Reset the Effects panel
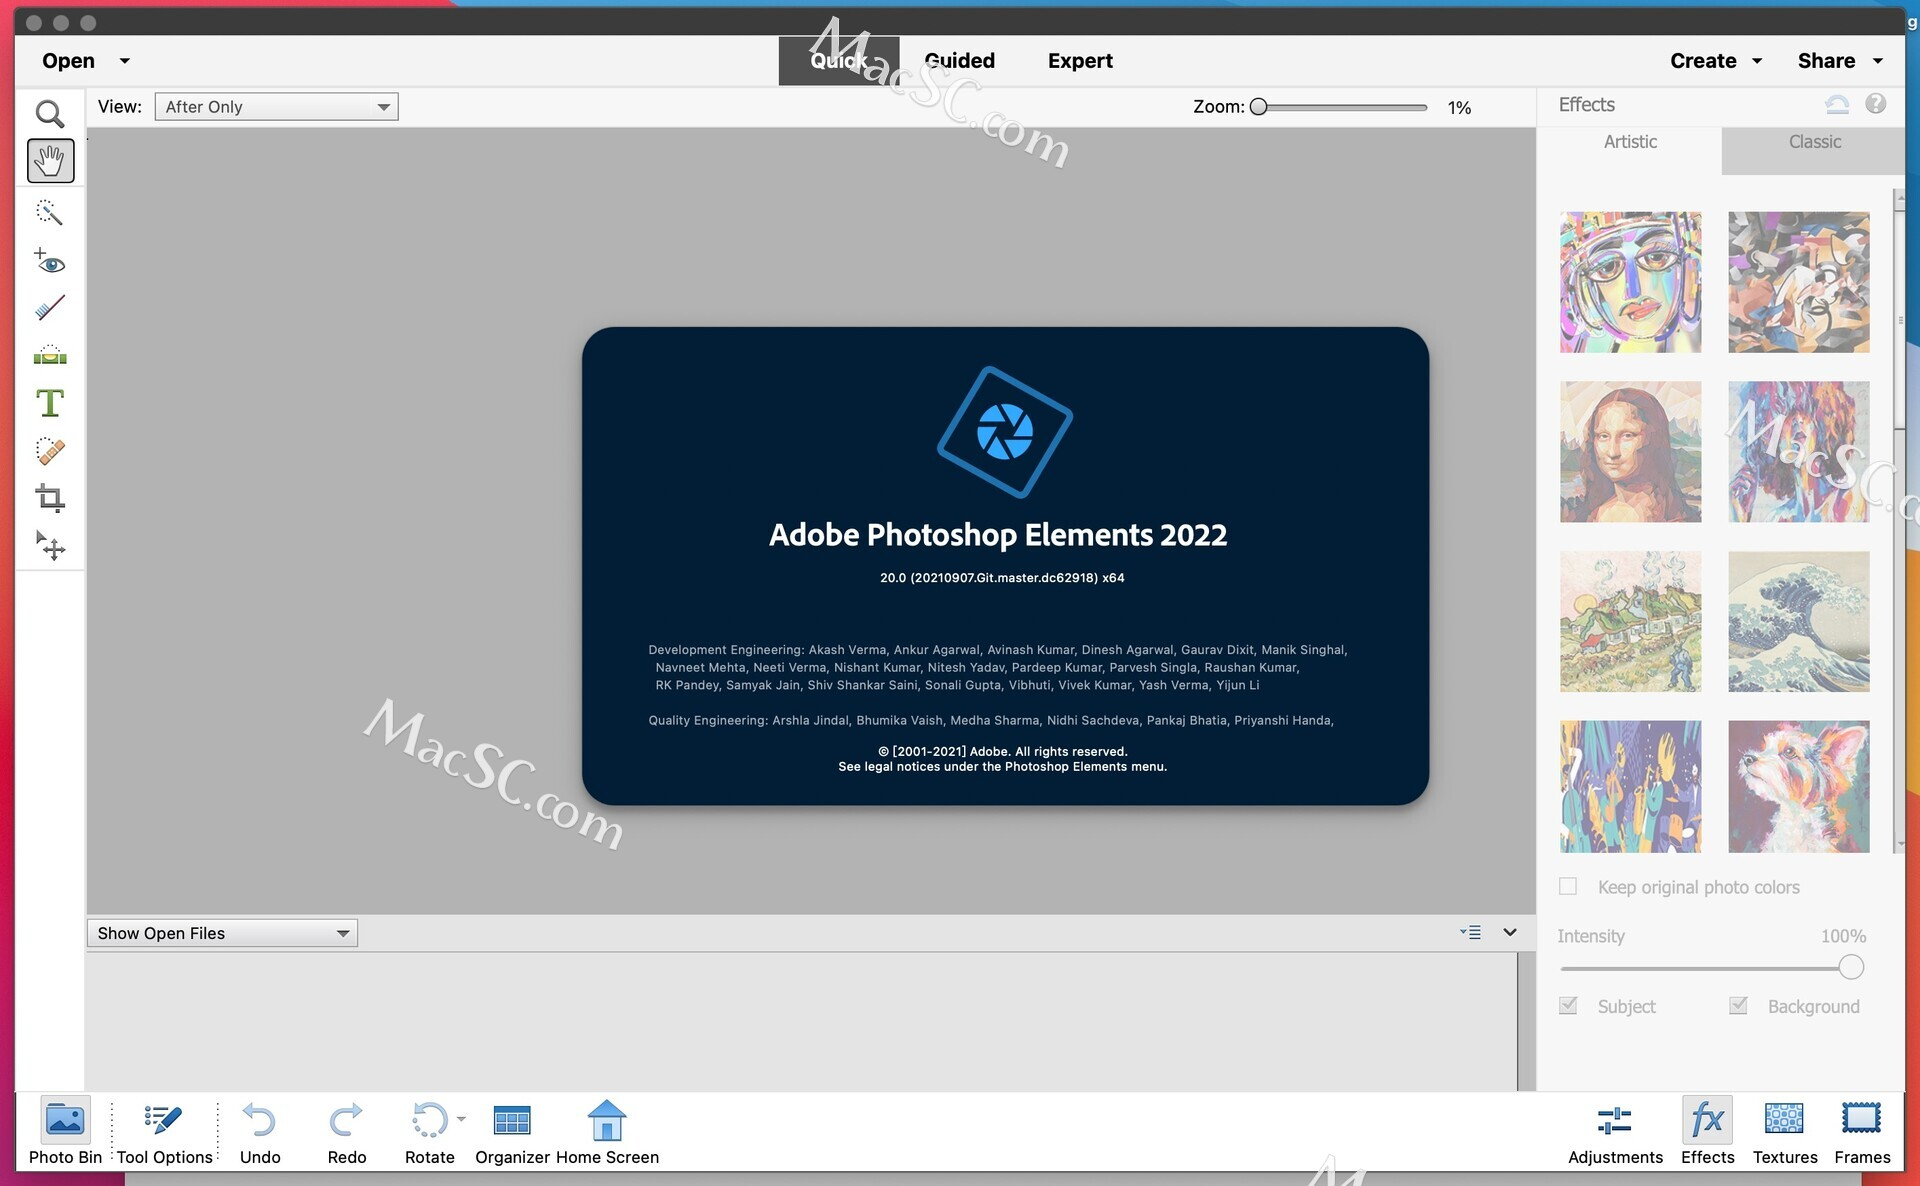 coord(1837,104)
